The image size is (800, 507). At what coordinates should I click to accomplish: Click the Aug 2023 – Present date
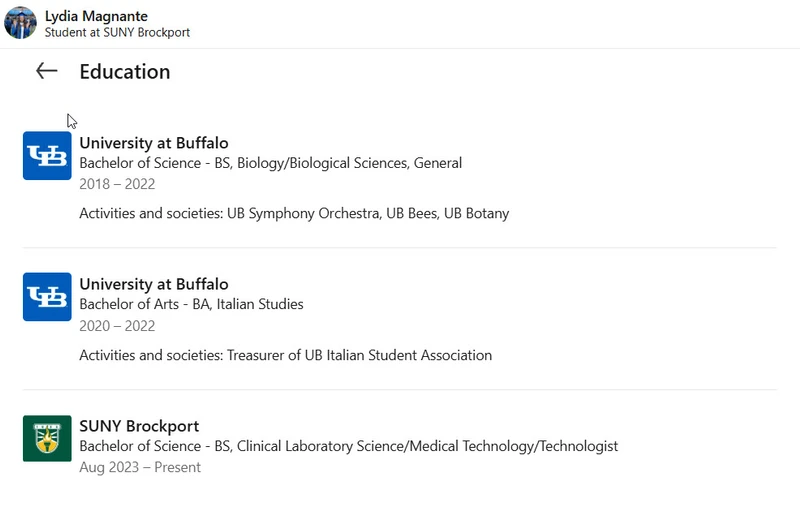pyautogui.click(x=140, y=468)
